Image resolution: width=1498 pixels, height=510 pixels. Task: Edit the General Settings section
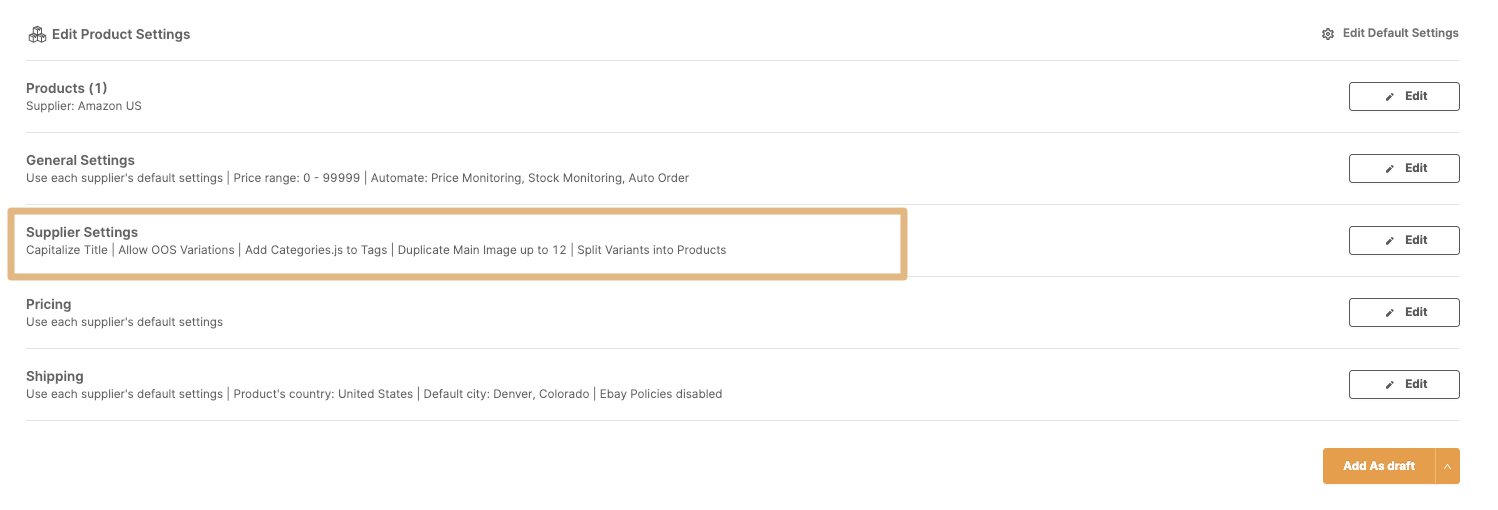1404,168
